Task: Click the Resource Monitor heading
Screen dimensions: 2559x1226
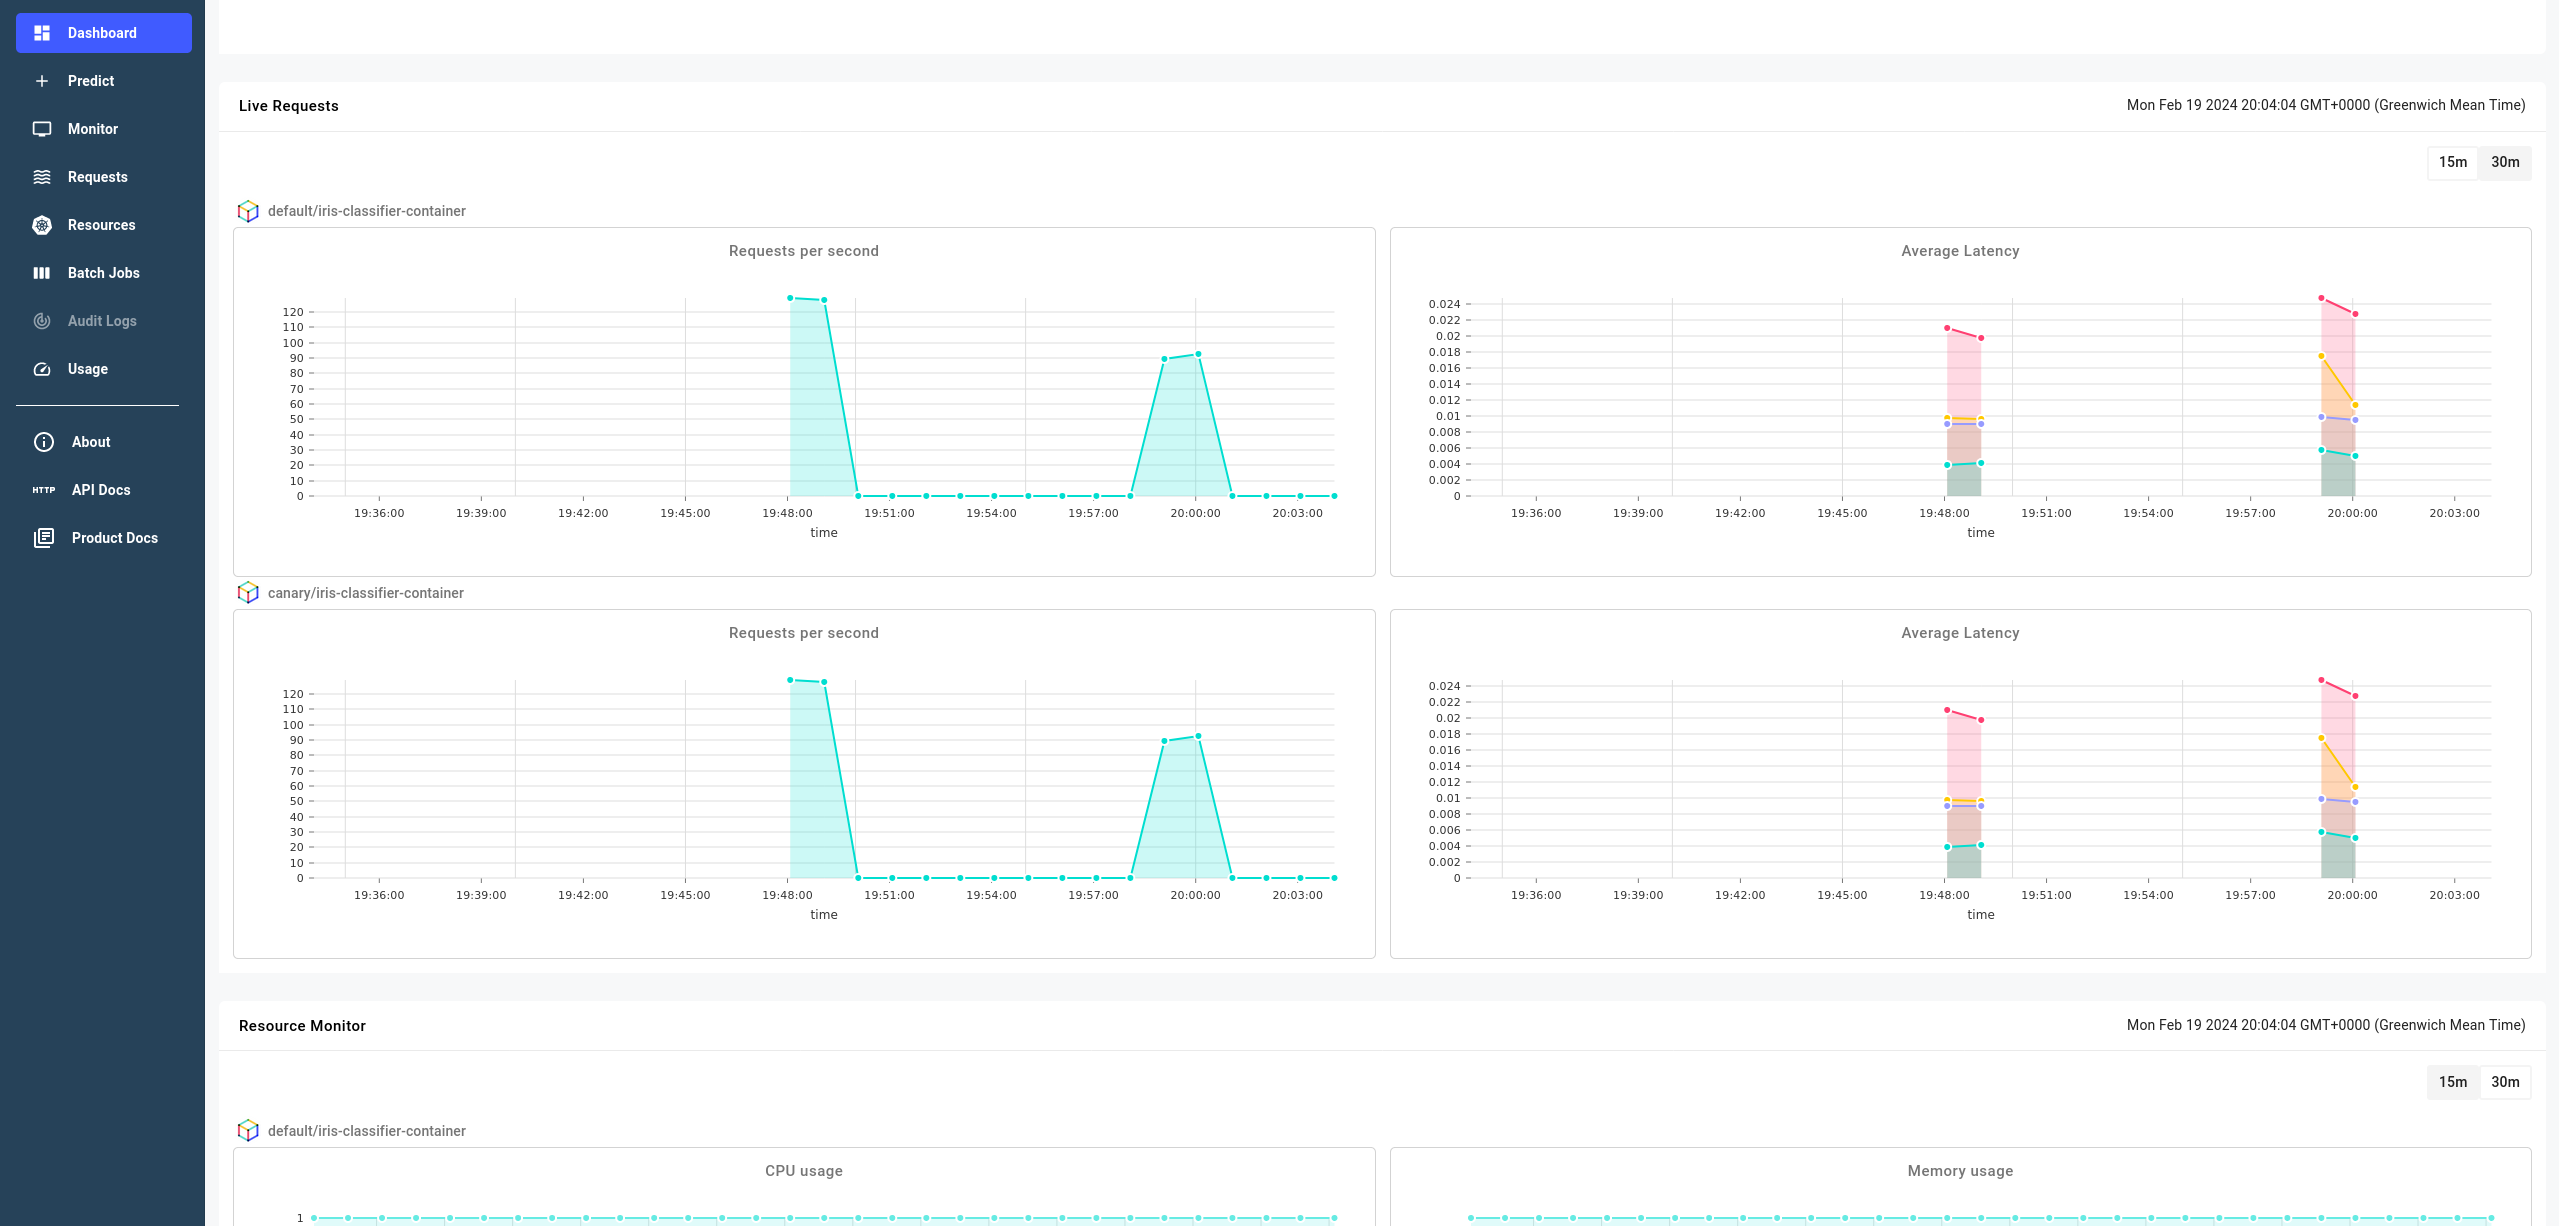Action: [302, 1026]
